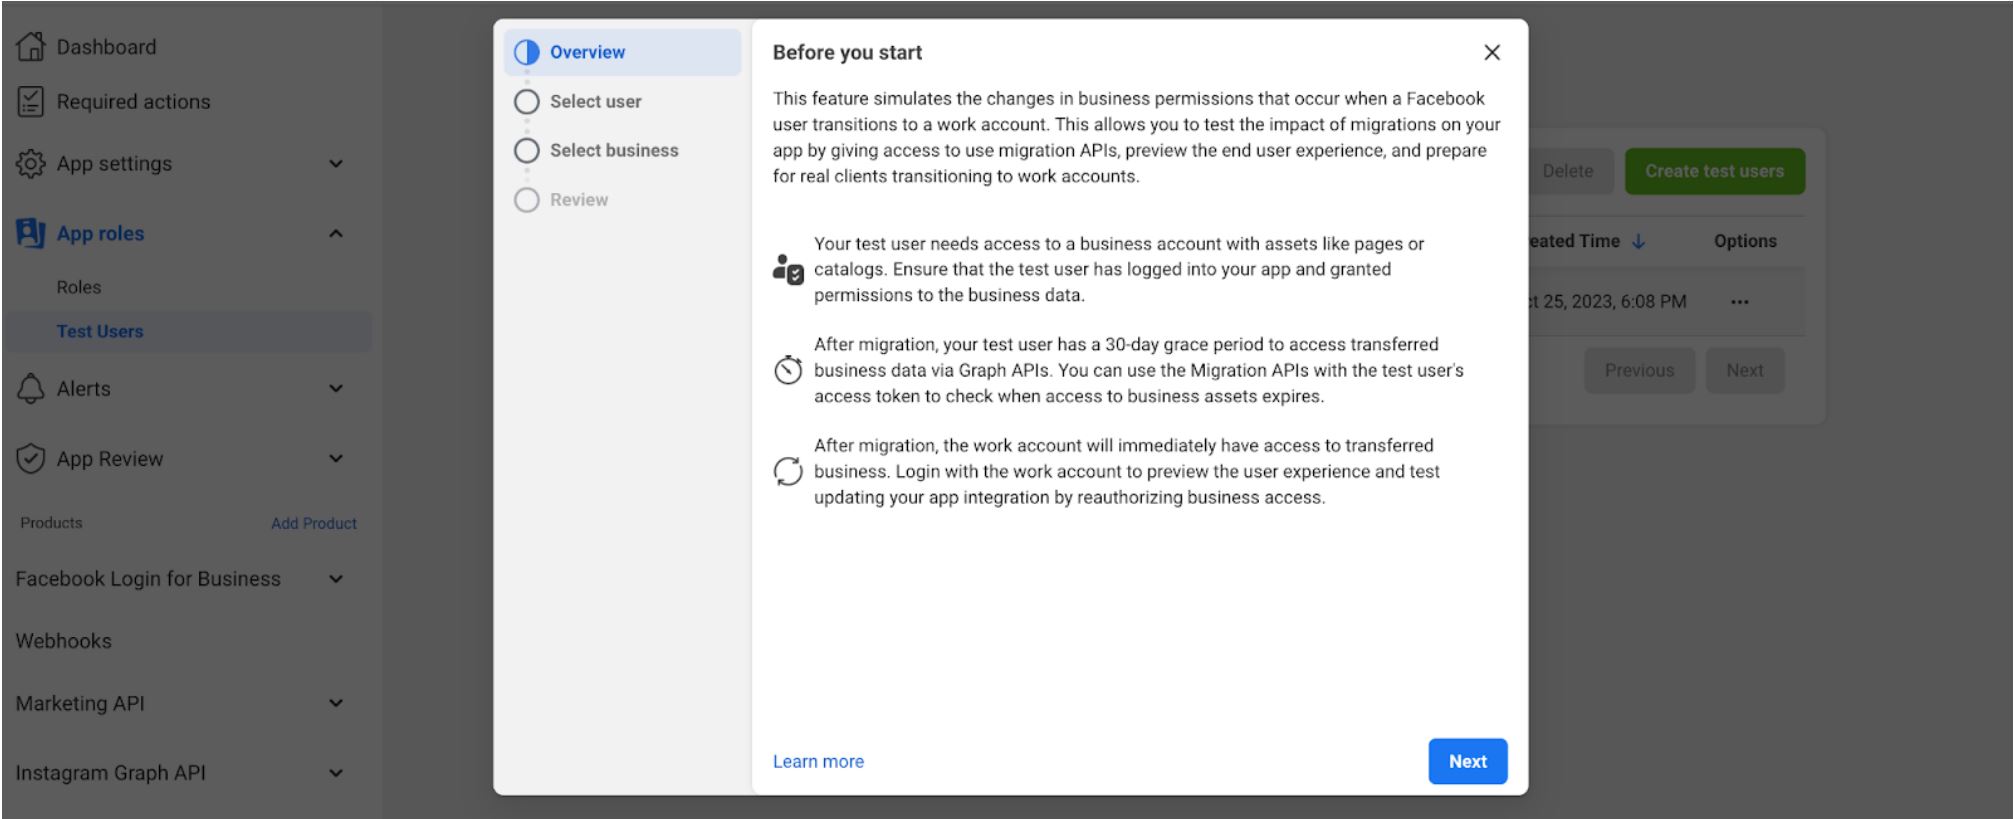2014x819 pixels.
Task: Click the App settings label
Action: pos(114,163)
